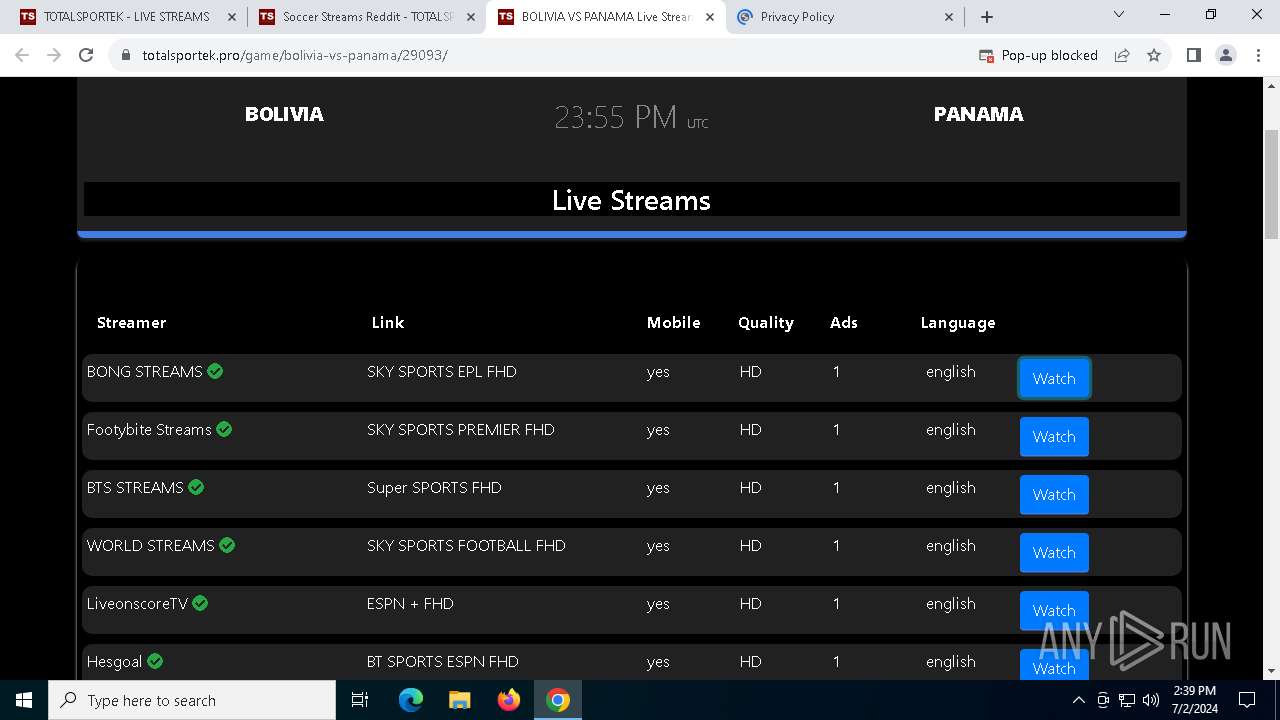
Task: Watch the Footybite Streams stream
Action: [x=1054, y=436]
